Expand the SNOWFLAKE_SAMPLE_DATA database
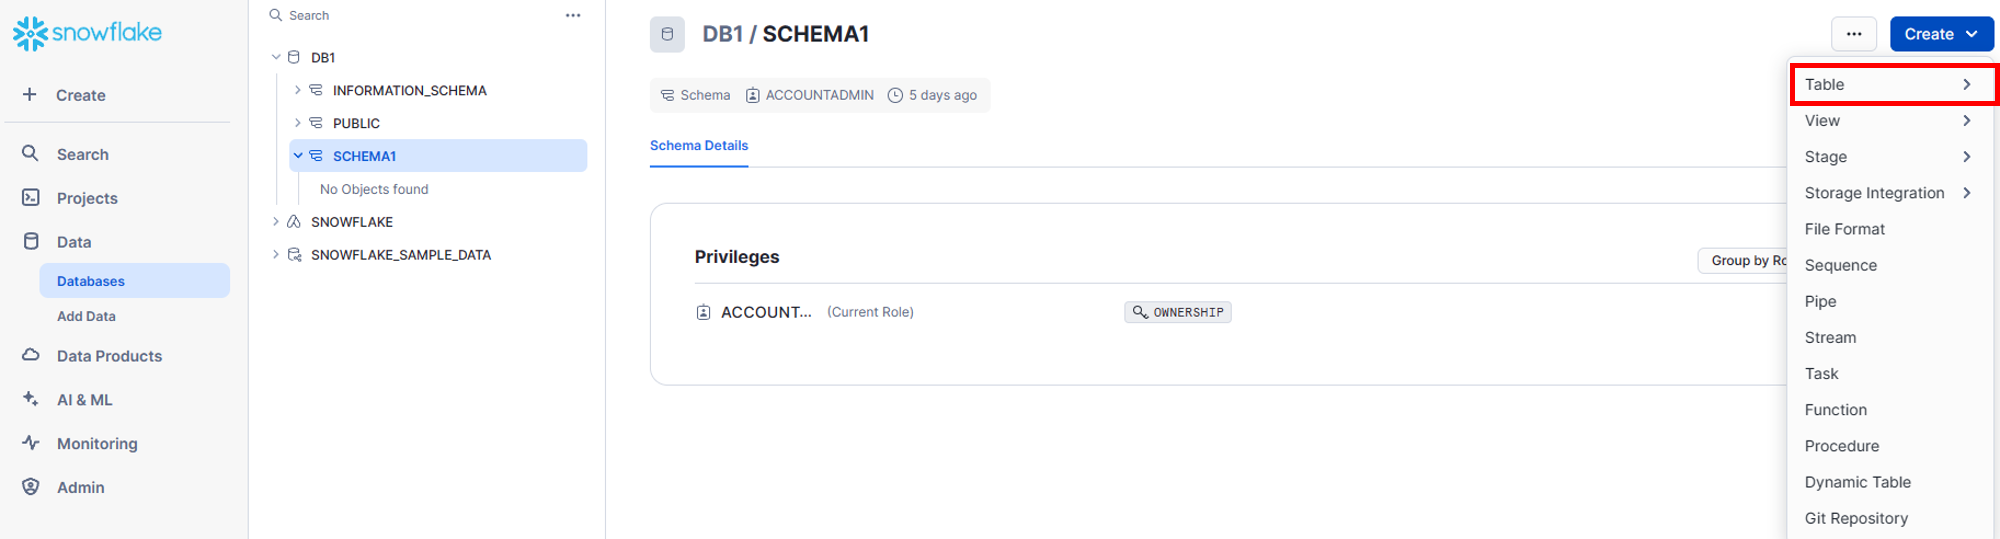2000x539 pixels. tap(276, 255)
